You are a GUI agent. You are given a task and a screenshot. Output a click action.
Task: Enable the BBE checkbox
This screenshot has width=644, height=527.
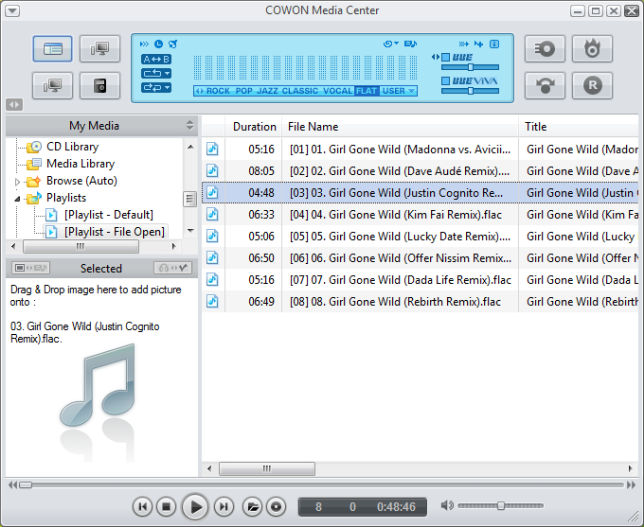(x=446, y=57)
